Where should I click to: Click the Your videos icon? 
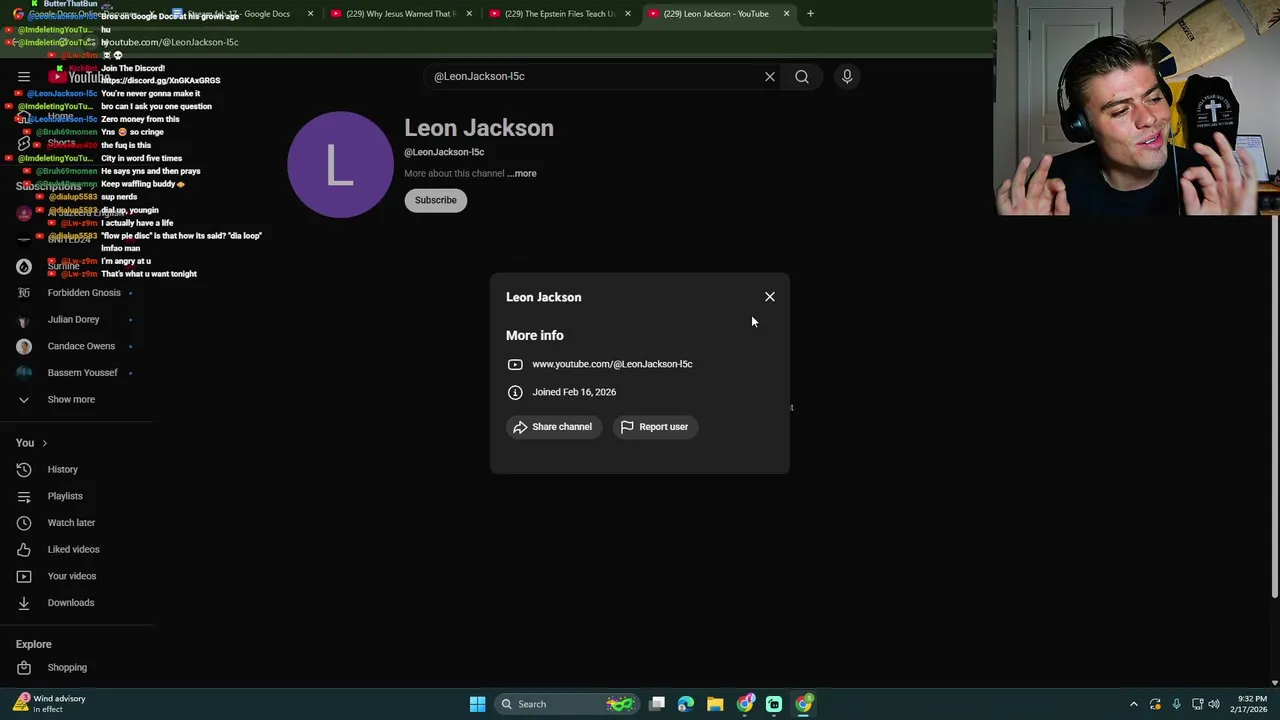[24, 576]
